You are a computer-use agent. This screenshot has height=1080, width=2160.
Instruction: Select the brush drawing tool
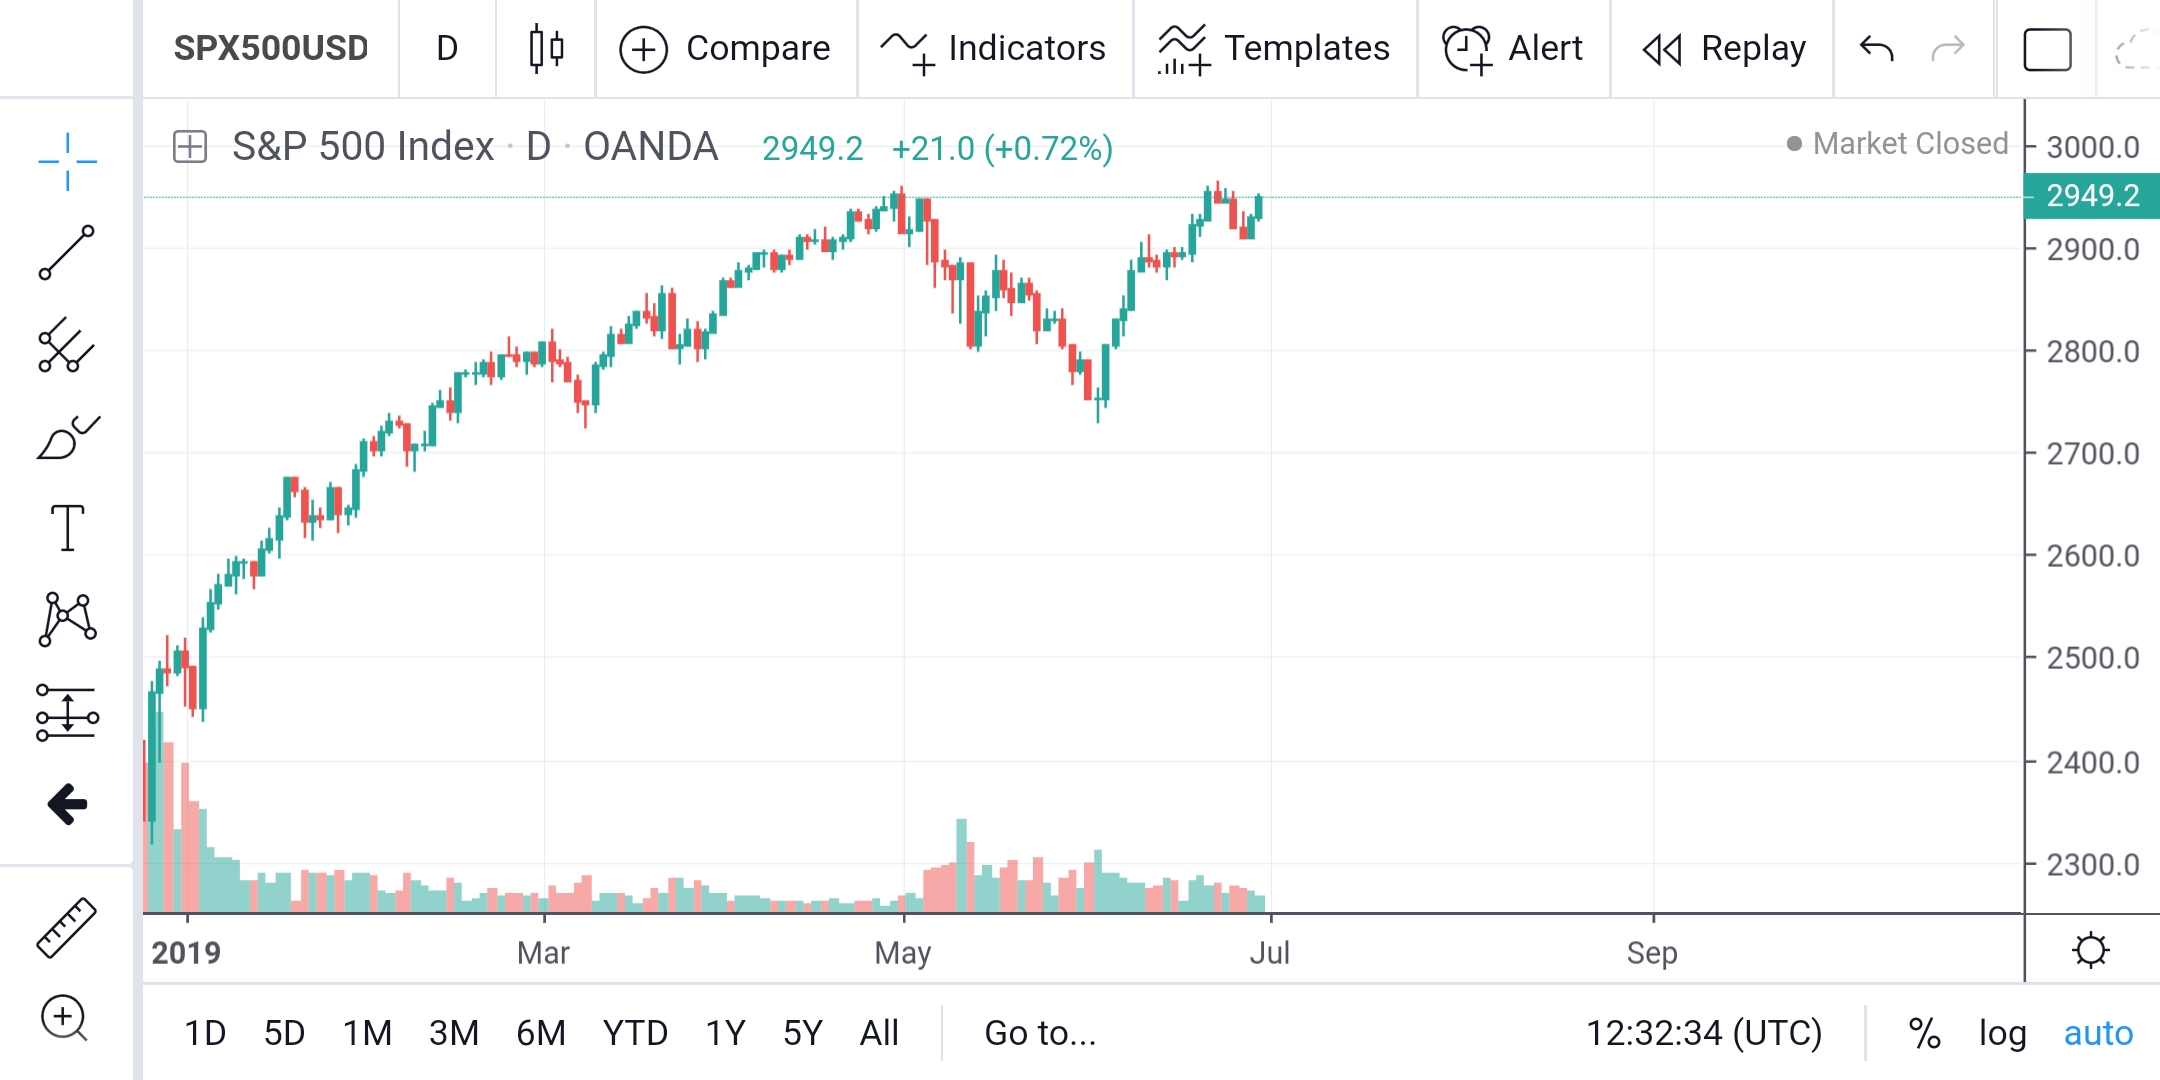coord(67,438)
